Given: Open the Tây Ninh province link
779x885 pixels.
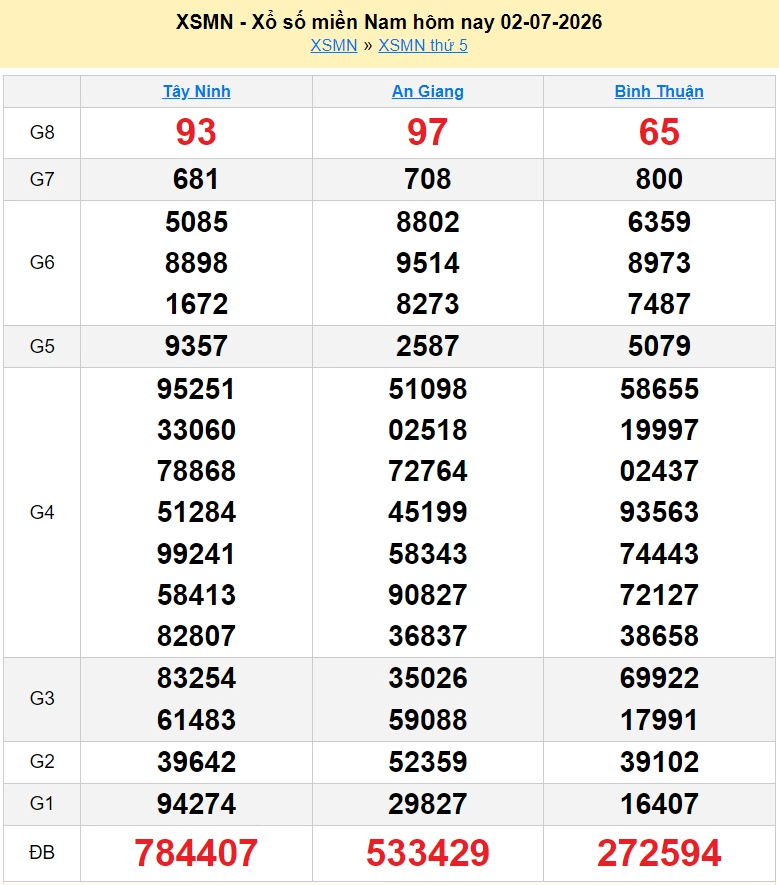Looking at the screenshot, I should point(196,91).
